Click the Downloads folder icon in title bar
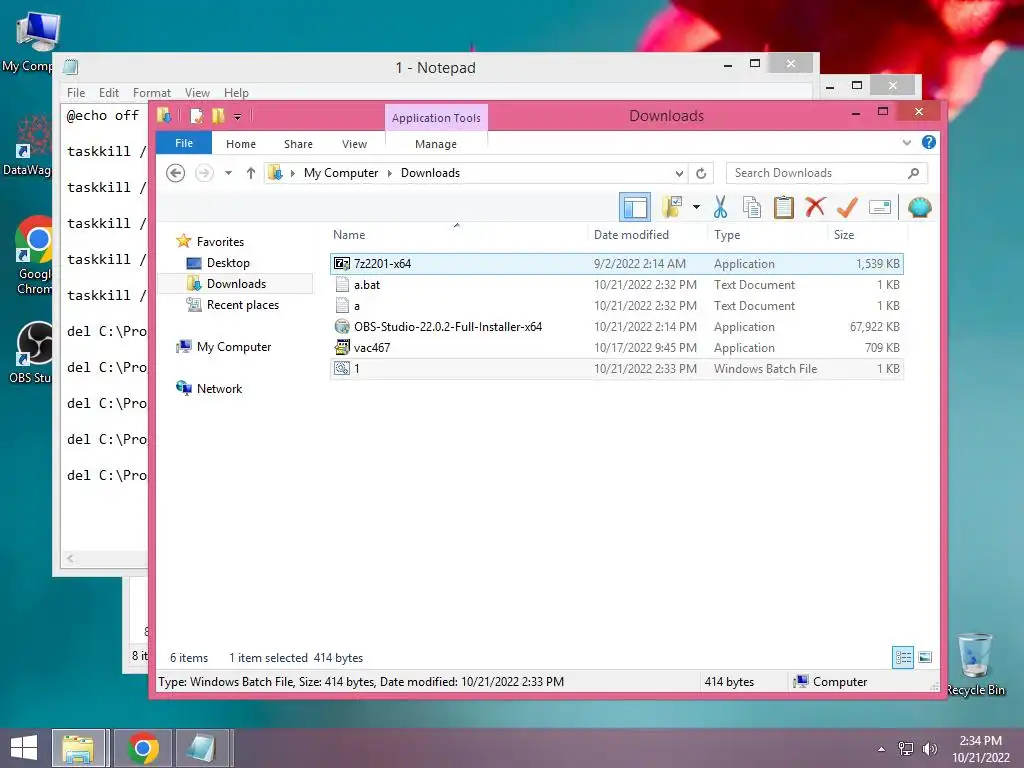The height and width of the screenshot is (768, 1024). pyautogui.click(x=163, y=116)
